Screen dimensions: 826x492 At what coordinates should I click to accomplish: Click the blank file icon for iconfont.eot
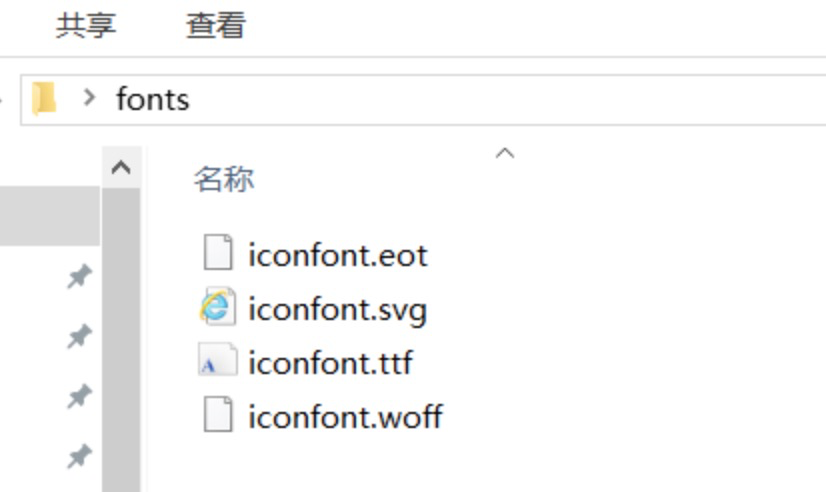[x=218, y=254]
